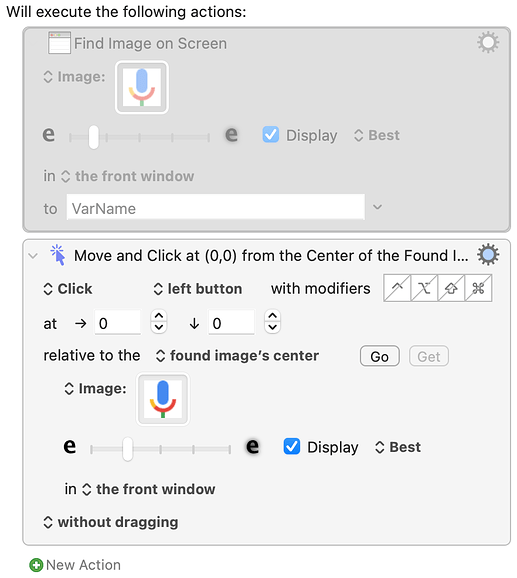Image resolution: width=517 pixels, height=578 pixels.
Task: Click the vertical offset field
Action: tap(231, 323)
